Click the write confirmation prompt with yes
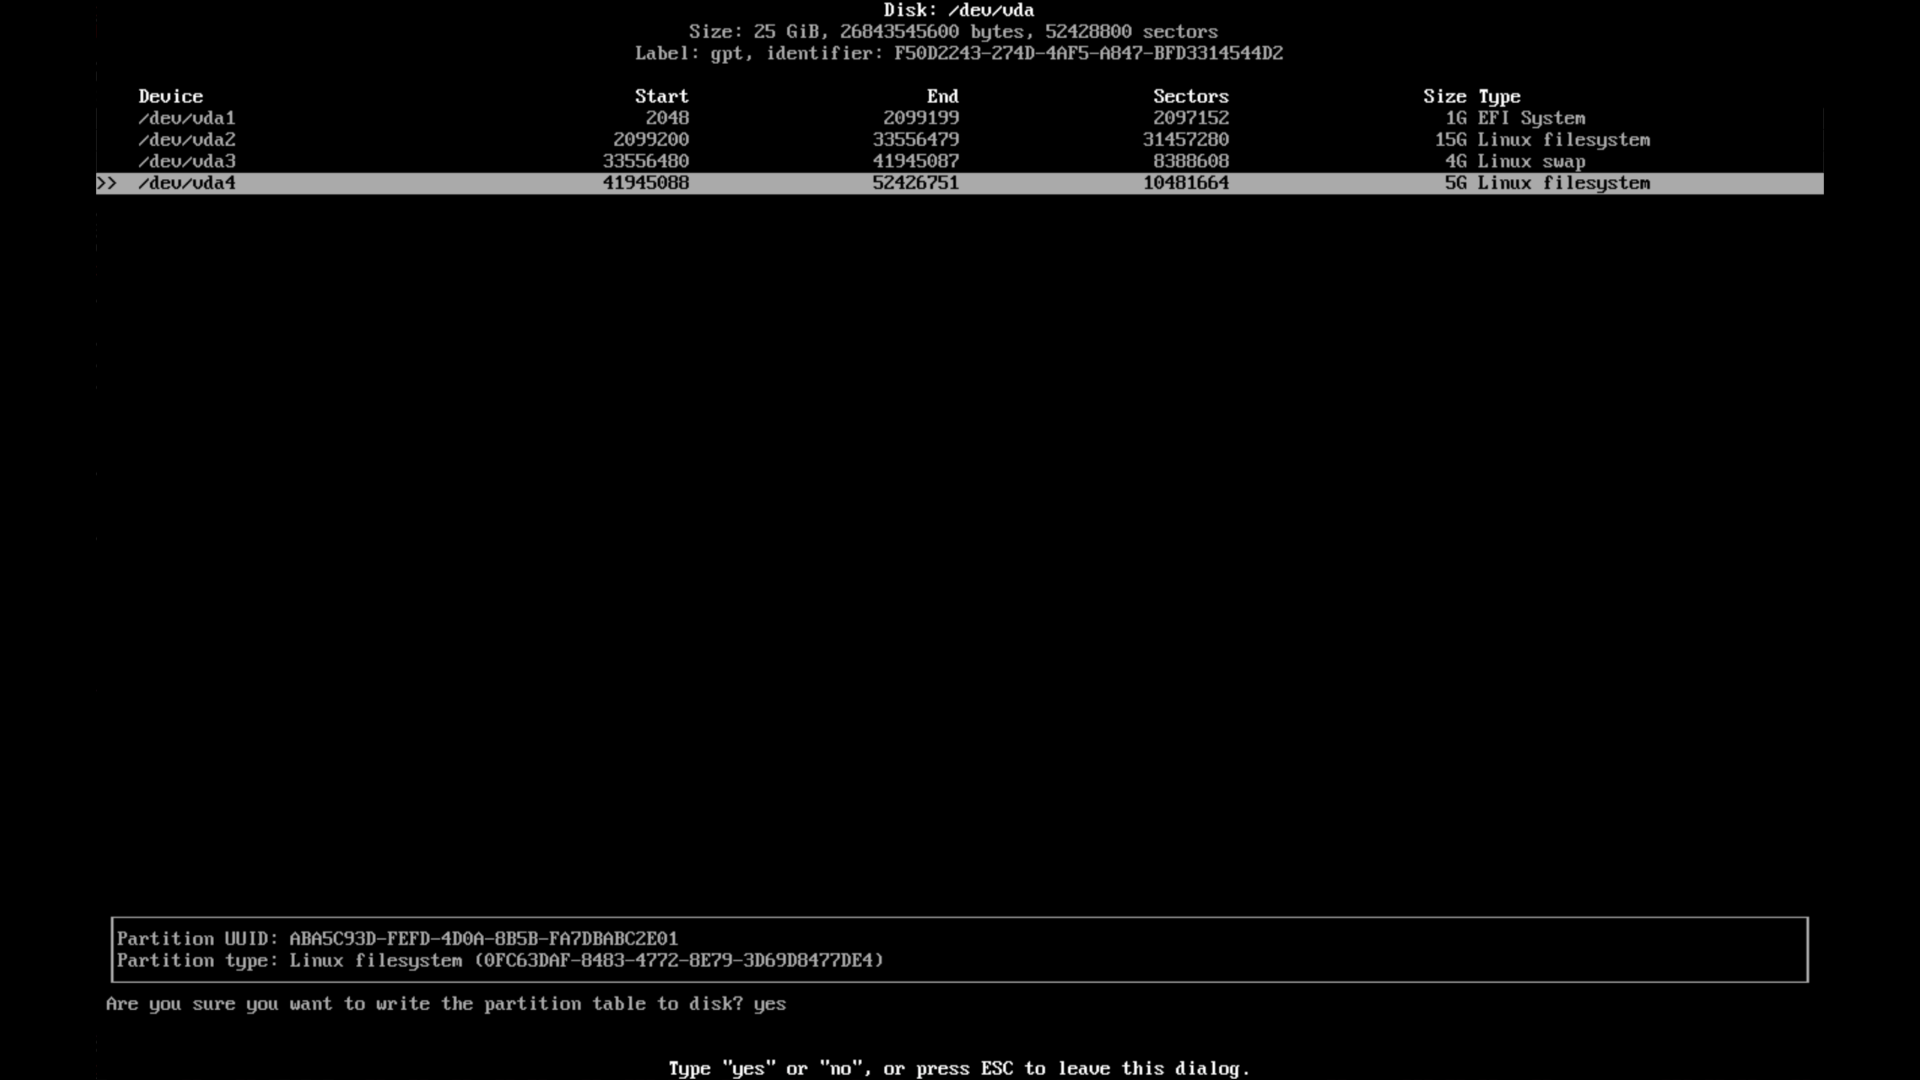 (446, 1004)
